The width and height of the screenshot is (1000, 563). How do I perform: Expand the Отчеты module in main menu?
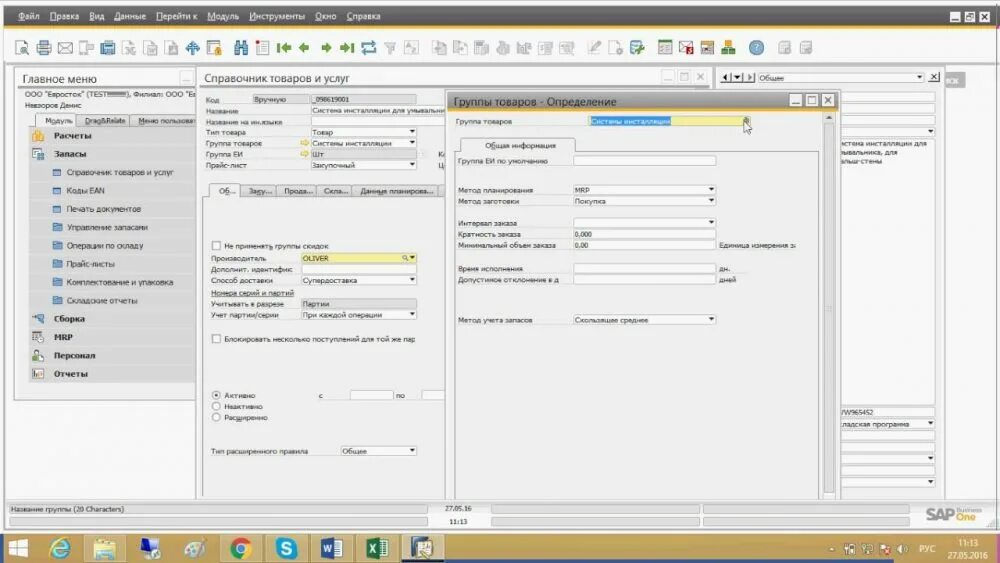coord(70,374)
